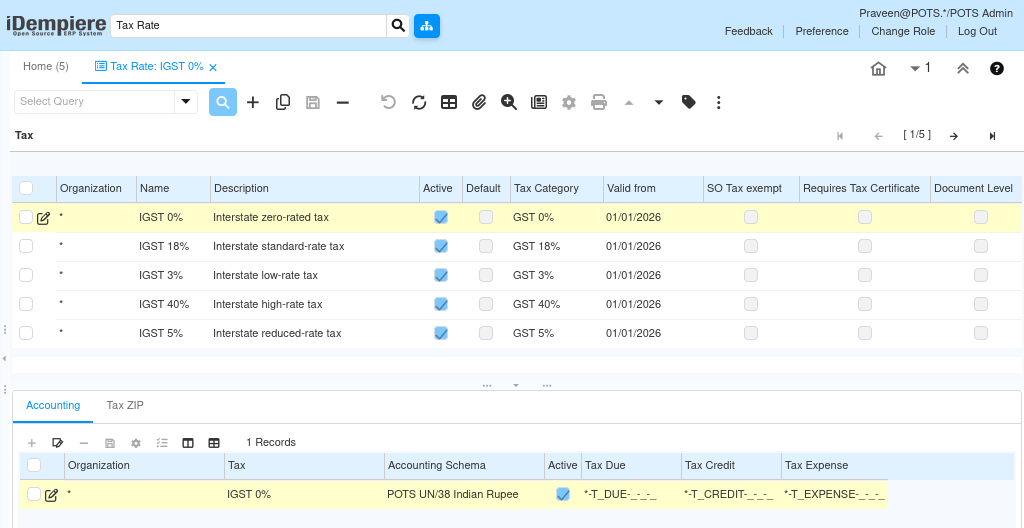
Task: Expand the open-windows dropdown showing 1
Action: coord(920,68)
